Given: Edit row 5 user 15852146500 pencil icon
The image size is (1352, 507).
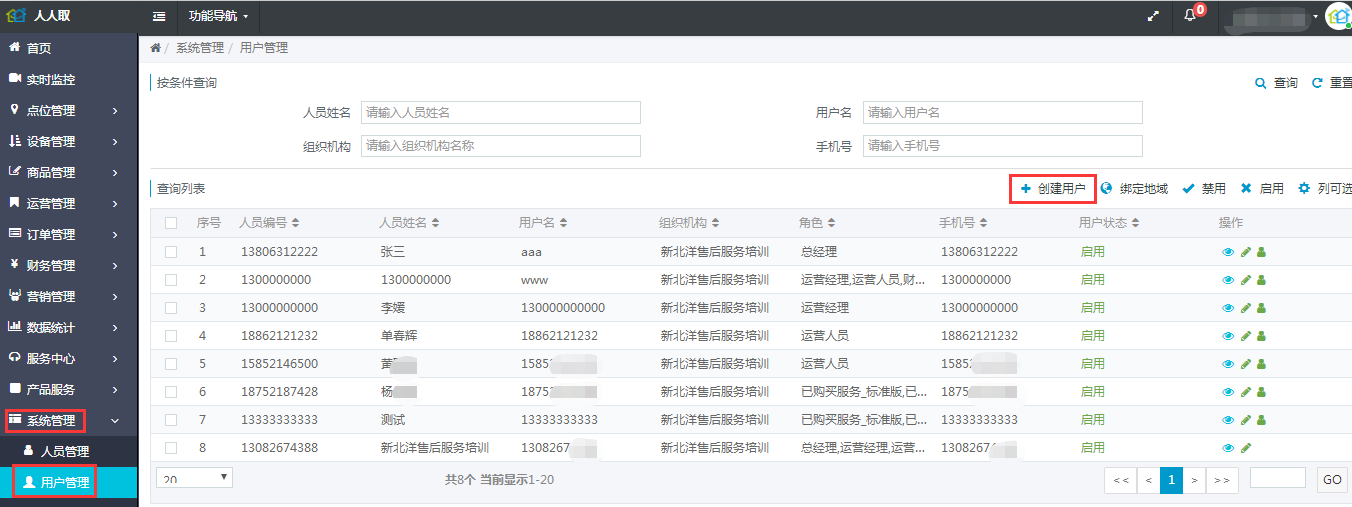Looking at the screenshot, I should [x=1245, y=364].
